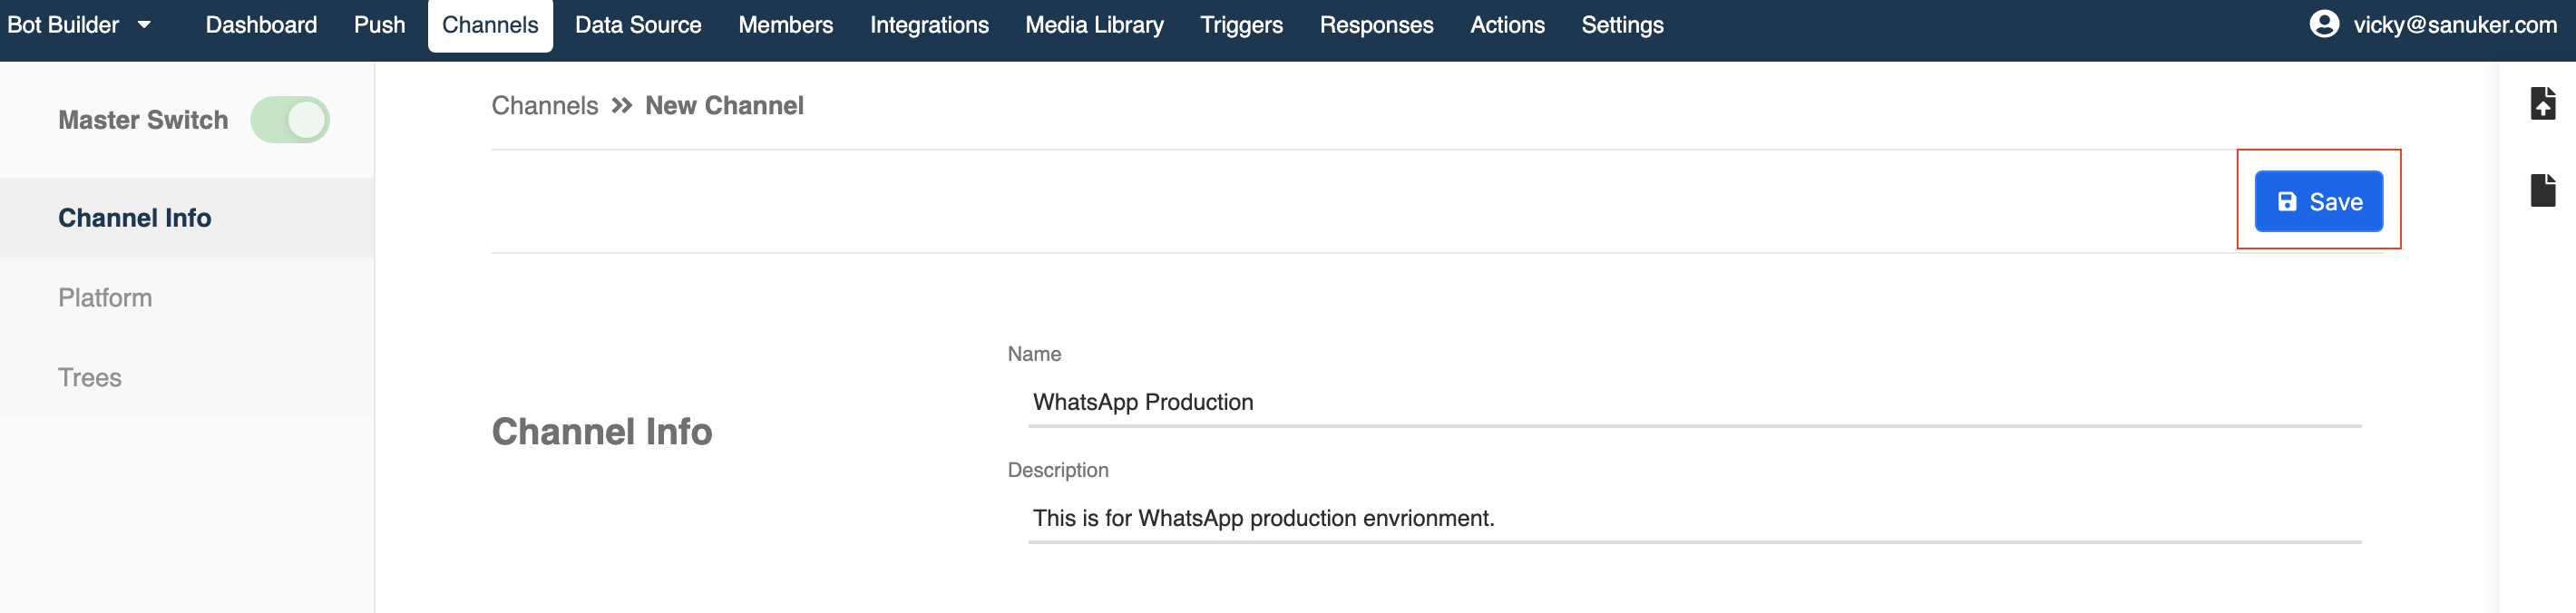Image resolution: width=2576 pixels, height=613 pixels.
Task: Click the Bot Builder label
Action: point(63,25)
